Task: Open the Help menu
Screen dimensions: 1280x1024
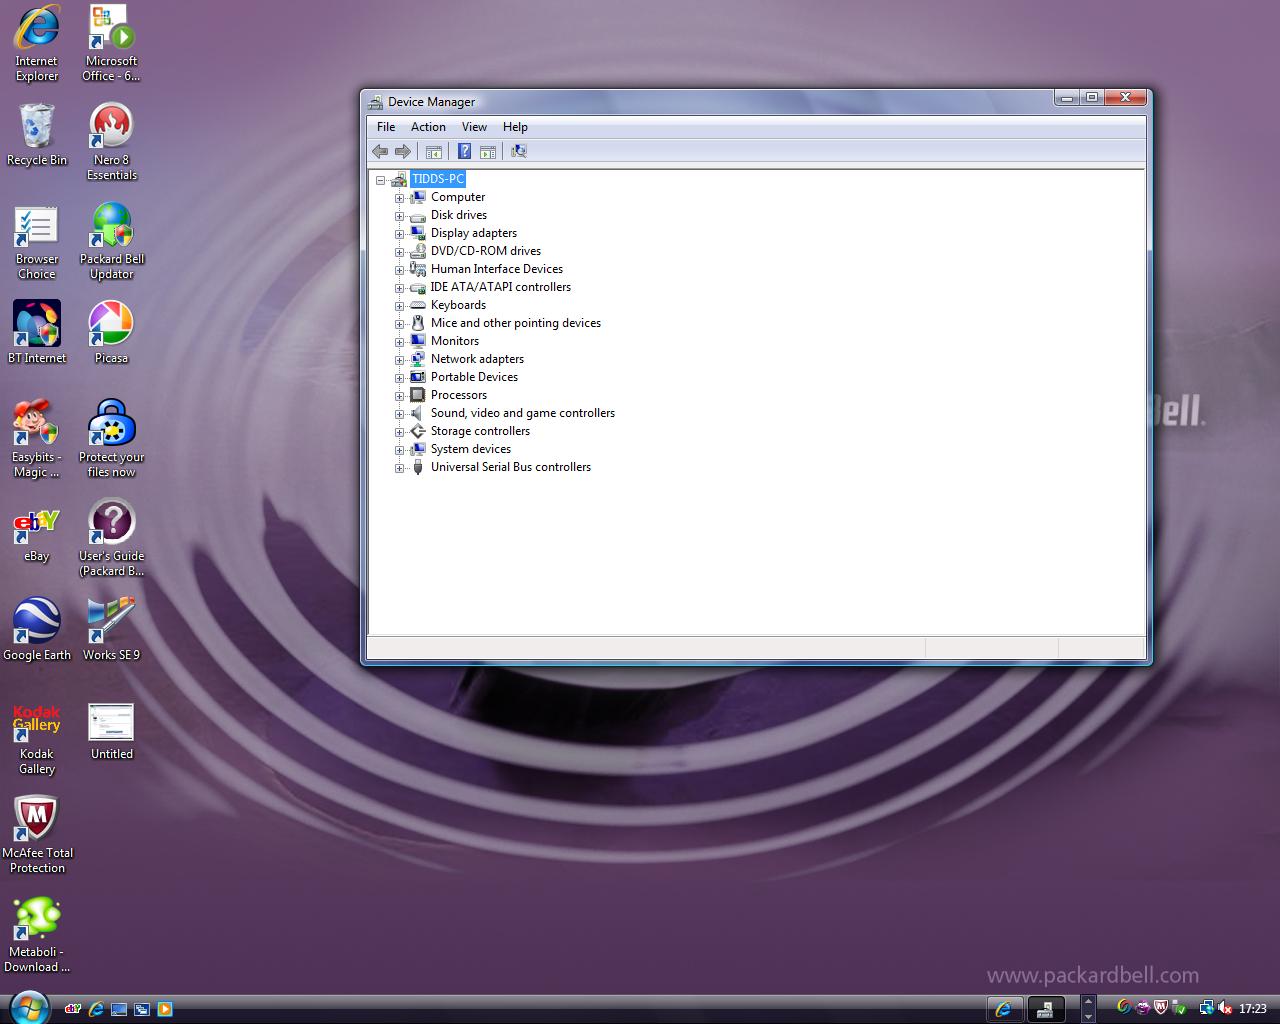Action: point(515,127)
